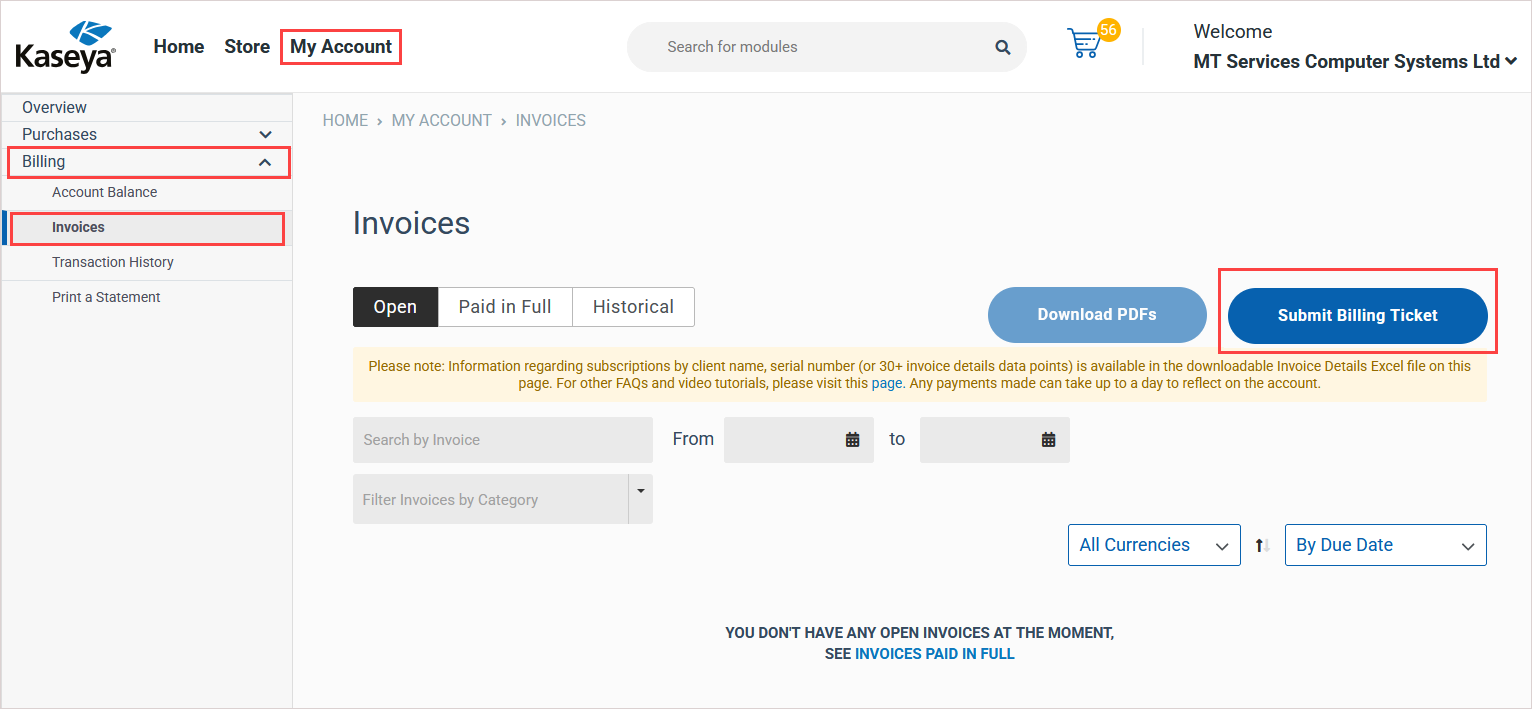
Task: Select Account Balance in the sidebar
Action: pos(104,192)
